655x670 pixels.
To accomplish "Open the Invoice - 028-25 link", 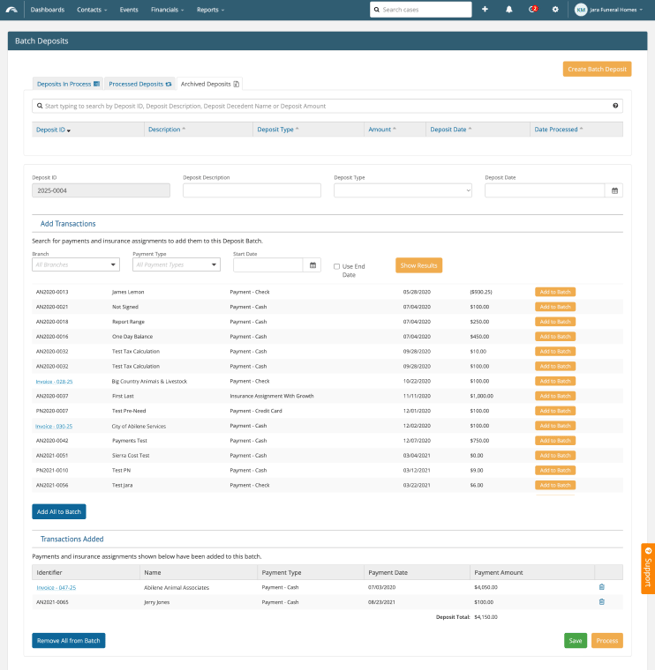I will pos(54,382).
